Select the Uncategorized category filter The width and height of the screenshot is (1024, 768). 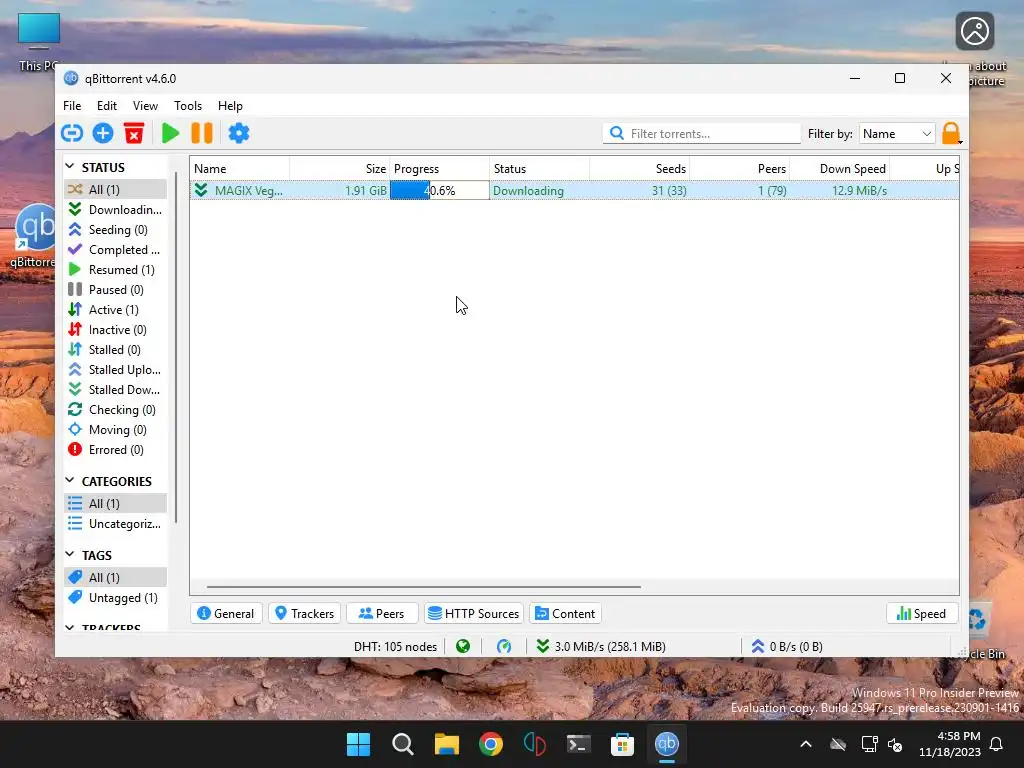click(116, 524)
